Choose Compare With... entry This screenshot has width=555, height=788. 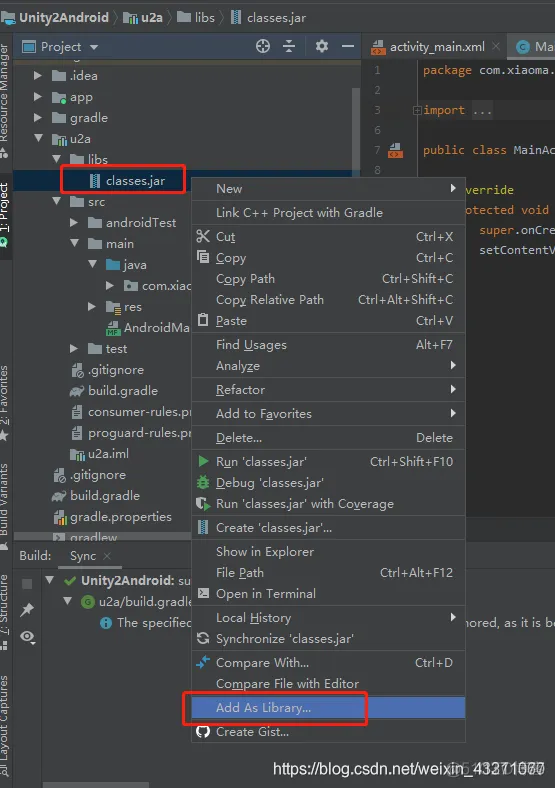click(328, 663)
